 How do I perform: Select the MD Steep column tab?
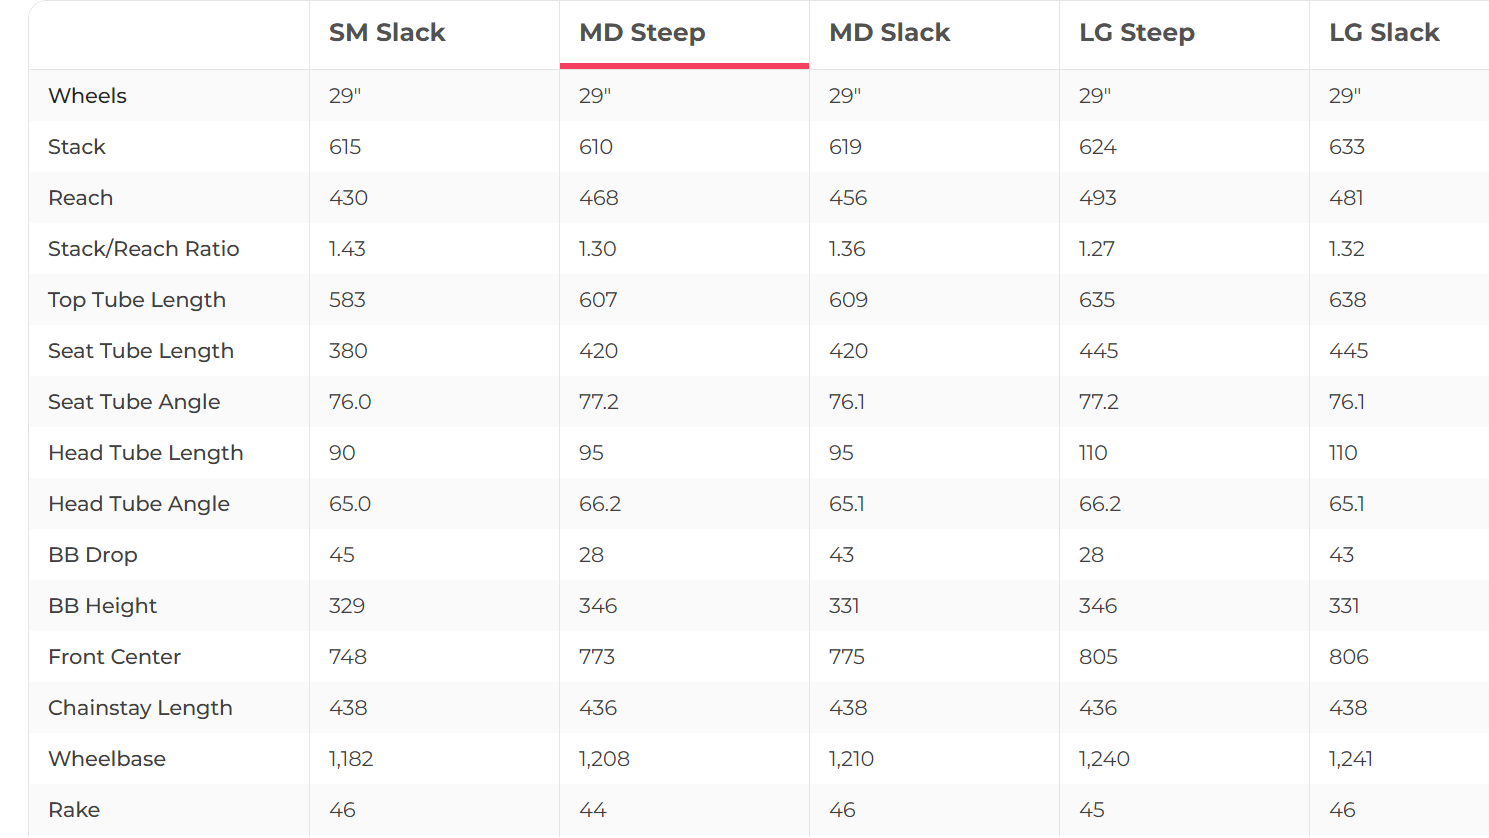(642, 33)
